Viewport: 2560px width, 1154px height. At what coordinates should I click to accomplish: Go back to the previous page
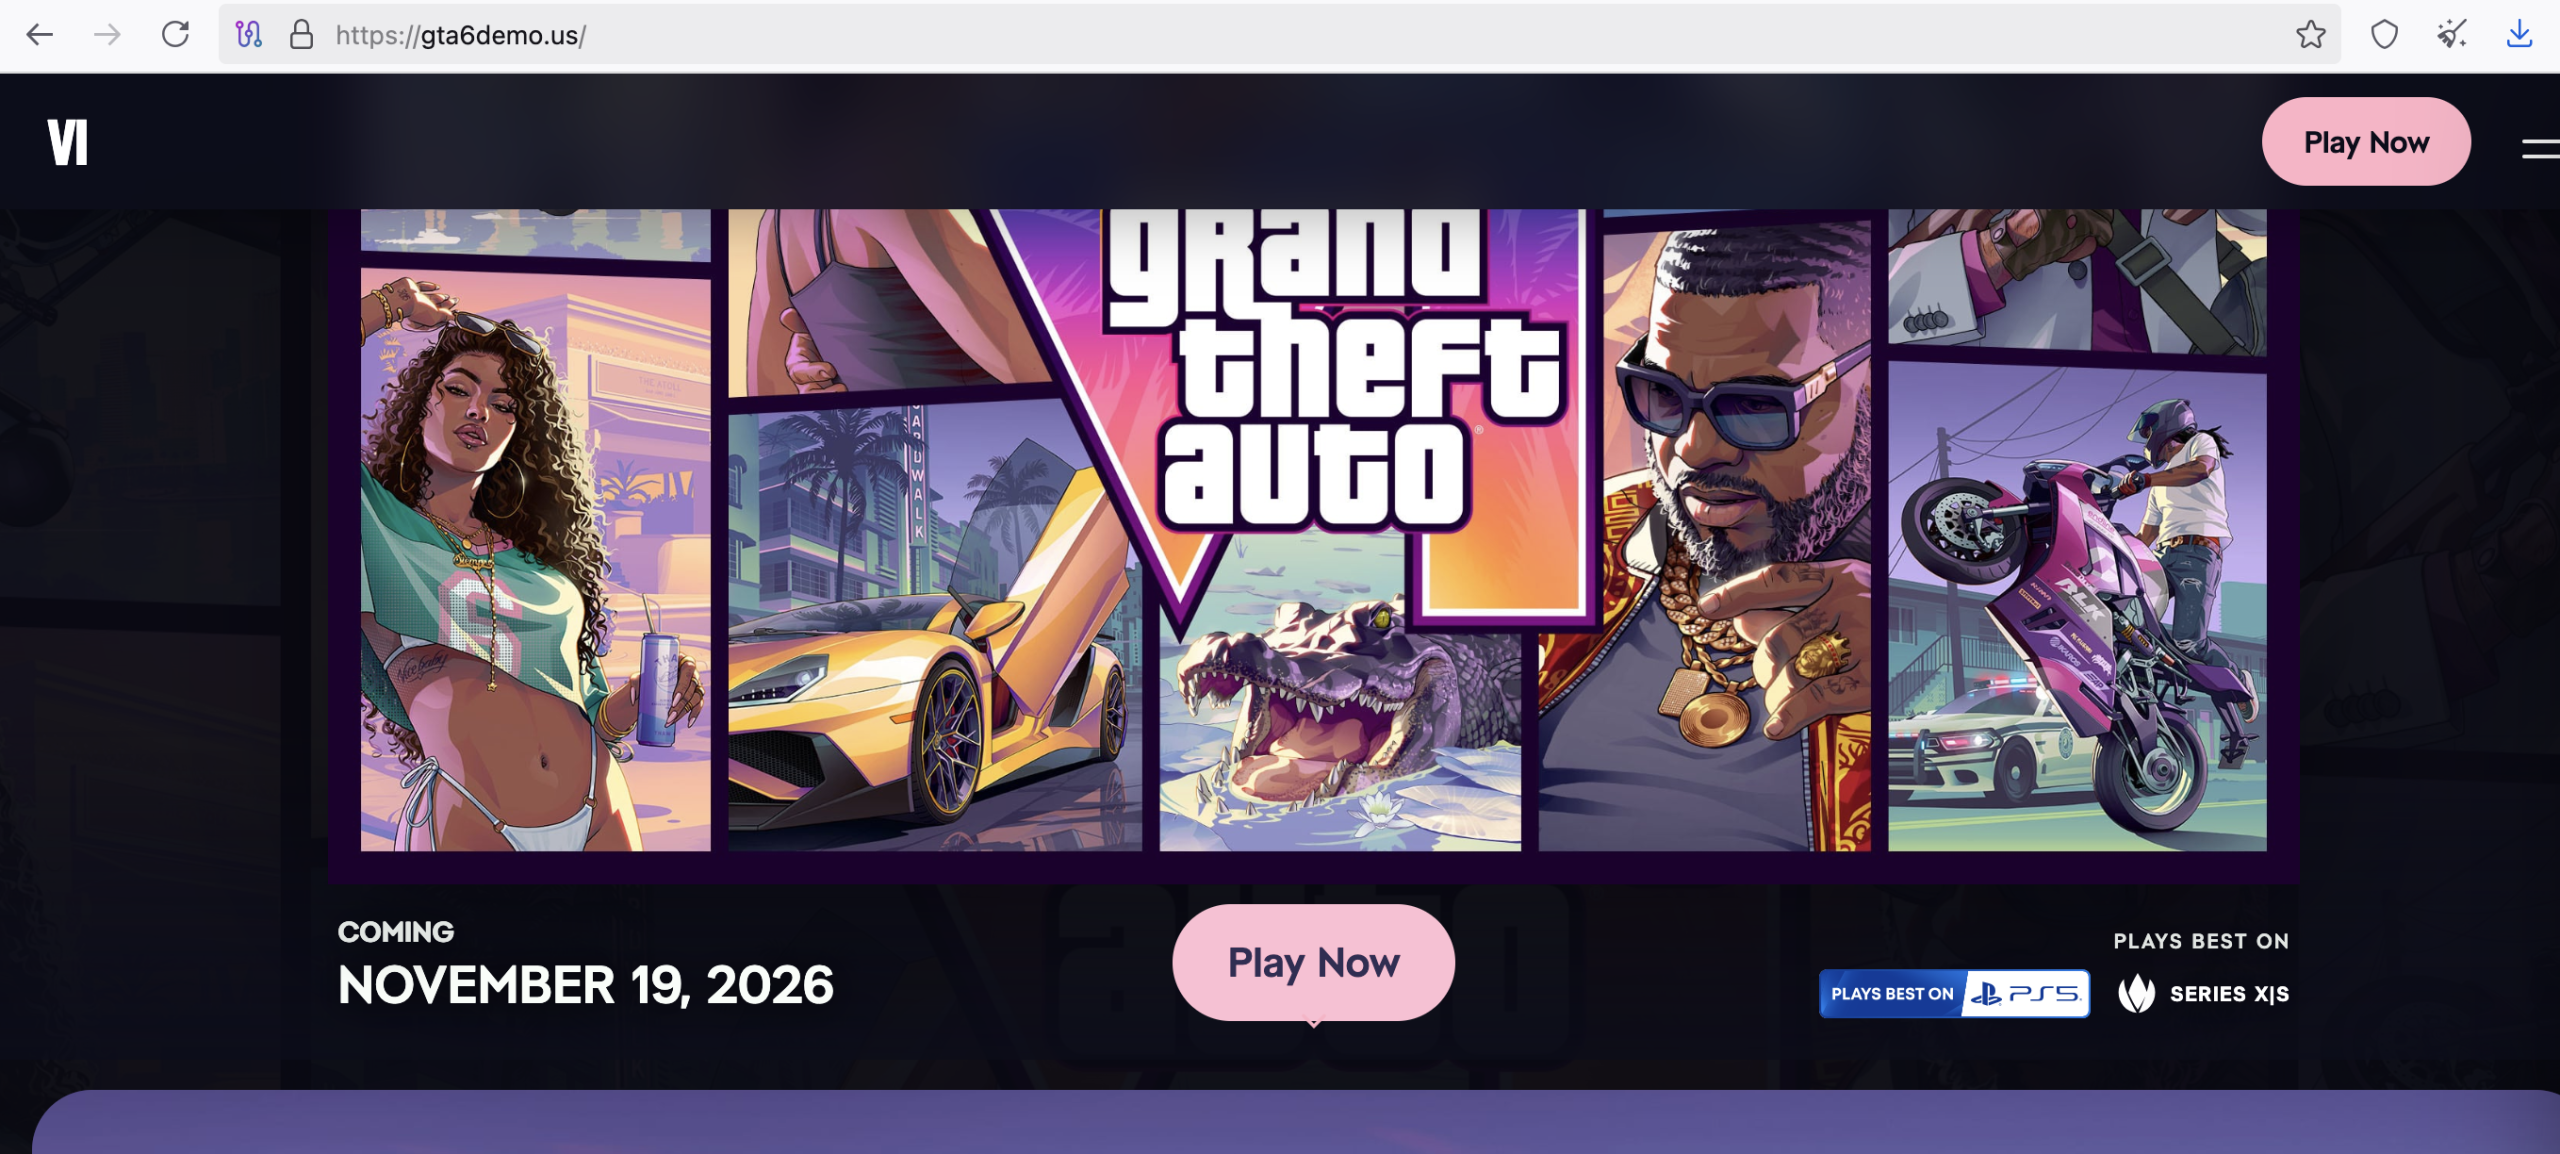click(39, 35)
